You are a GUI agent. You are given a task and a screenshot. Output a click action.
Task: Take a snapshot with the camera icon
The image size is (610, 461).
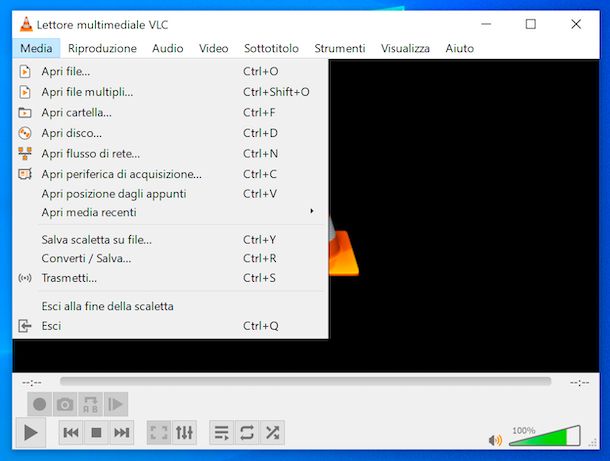[x=65, y=404]
